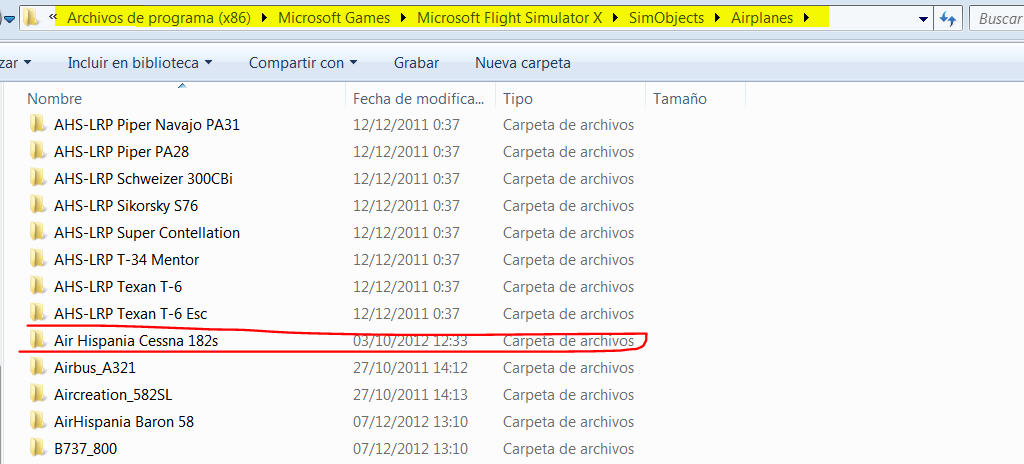Screen dimensions: 1024x464
Task: Sort files by the Nombre column header
Action: [x=55, y=98]
